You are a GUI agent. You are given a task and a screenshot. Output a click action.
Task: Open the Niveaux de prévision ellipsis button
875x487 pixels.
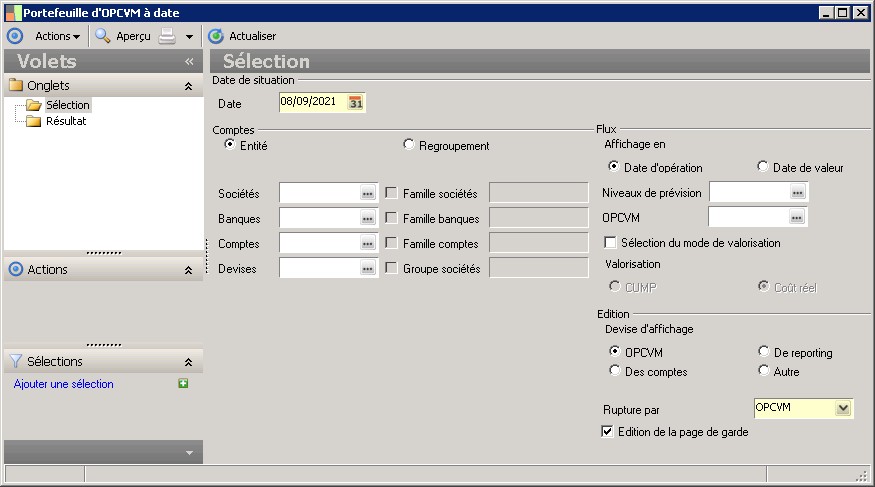[x=797, y=193]
